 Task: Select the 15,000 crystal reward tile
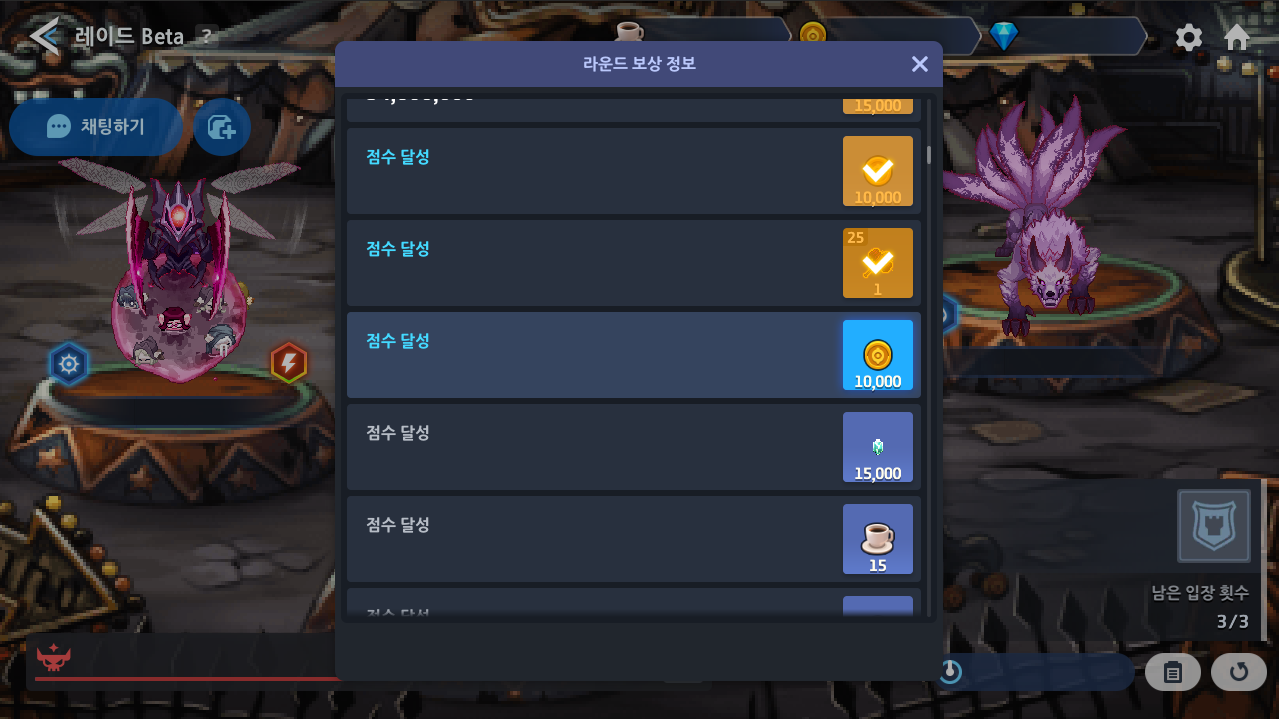(878, 447)
